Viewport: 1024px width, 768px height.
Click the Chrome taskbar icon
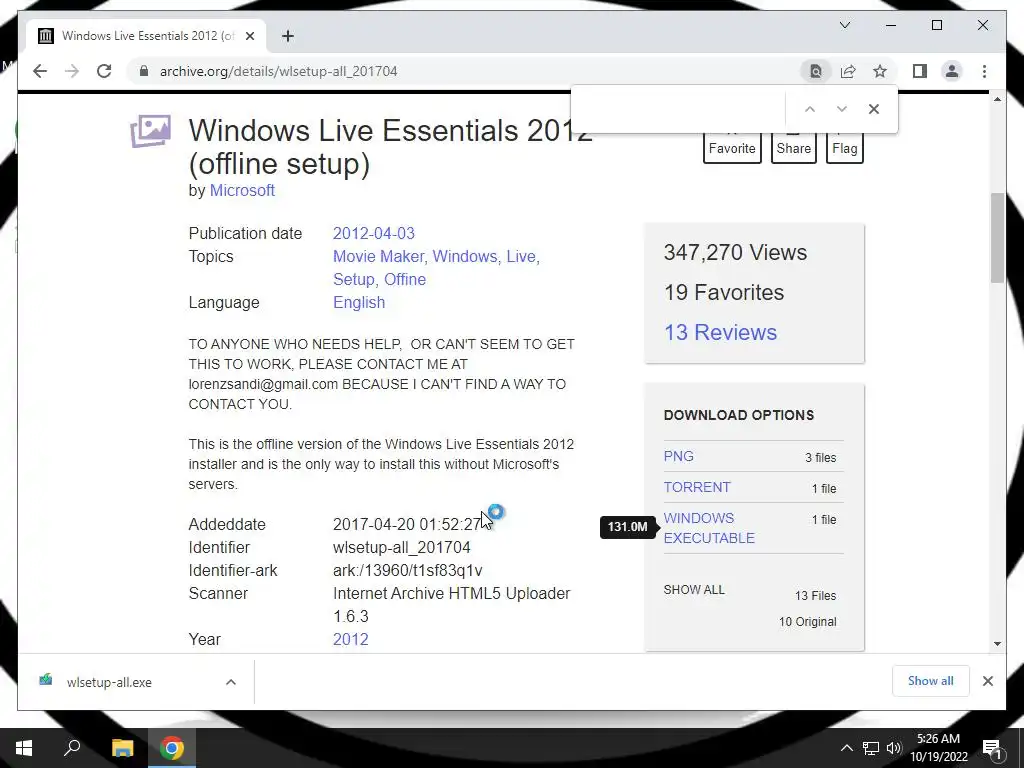[172, 748]
